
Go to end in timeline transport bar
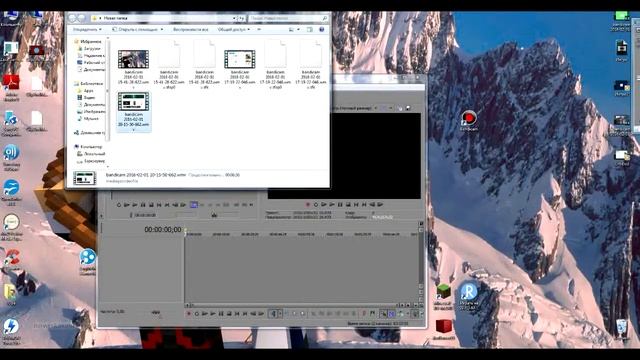(x=245, y=313)
